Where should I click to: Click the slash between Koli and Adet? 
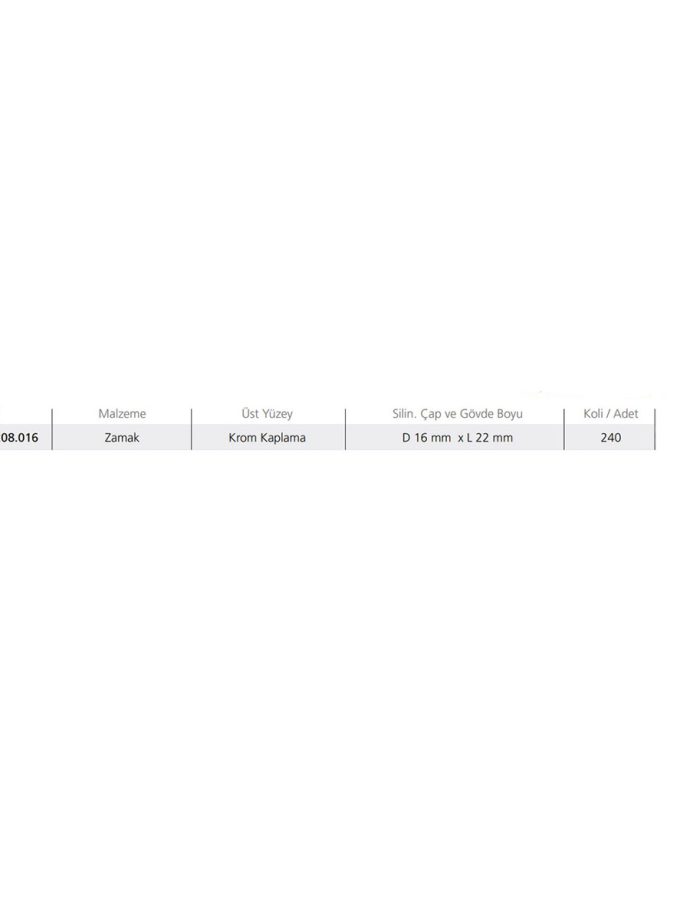pos(611,414)
